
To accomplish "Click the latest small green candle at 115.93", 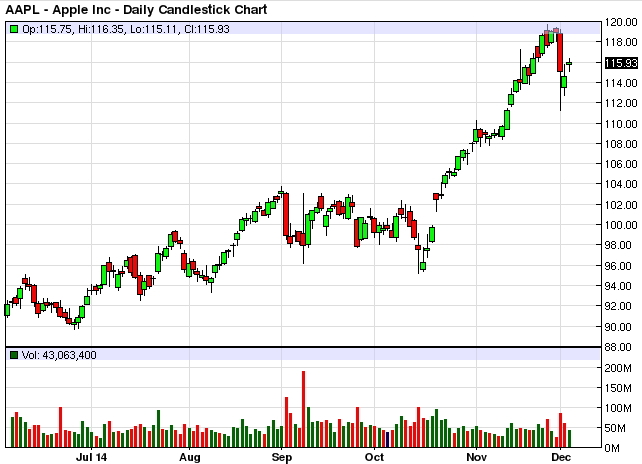I will pyautogui.click(x=569, y=63).
